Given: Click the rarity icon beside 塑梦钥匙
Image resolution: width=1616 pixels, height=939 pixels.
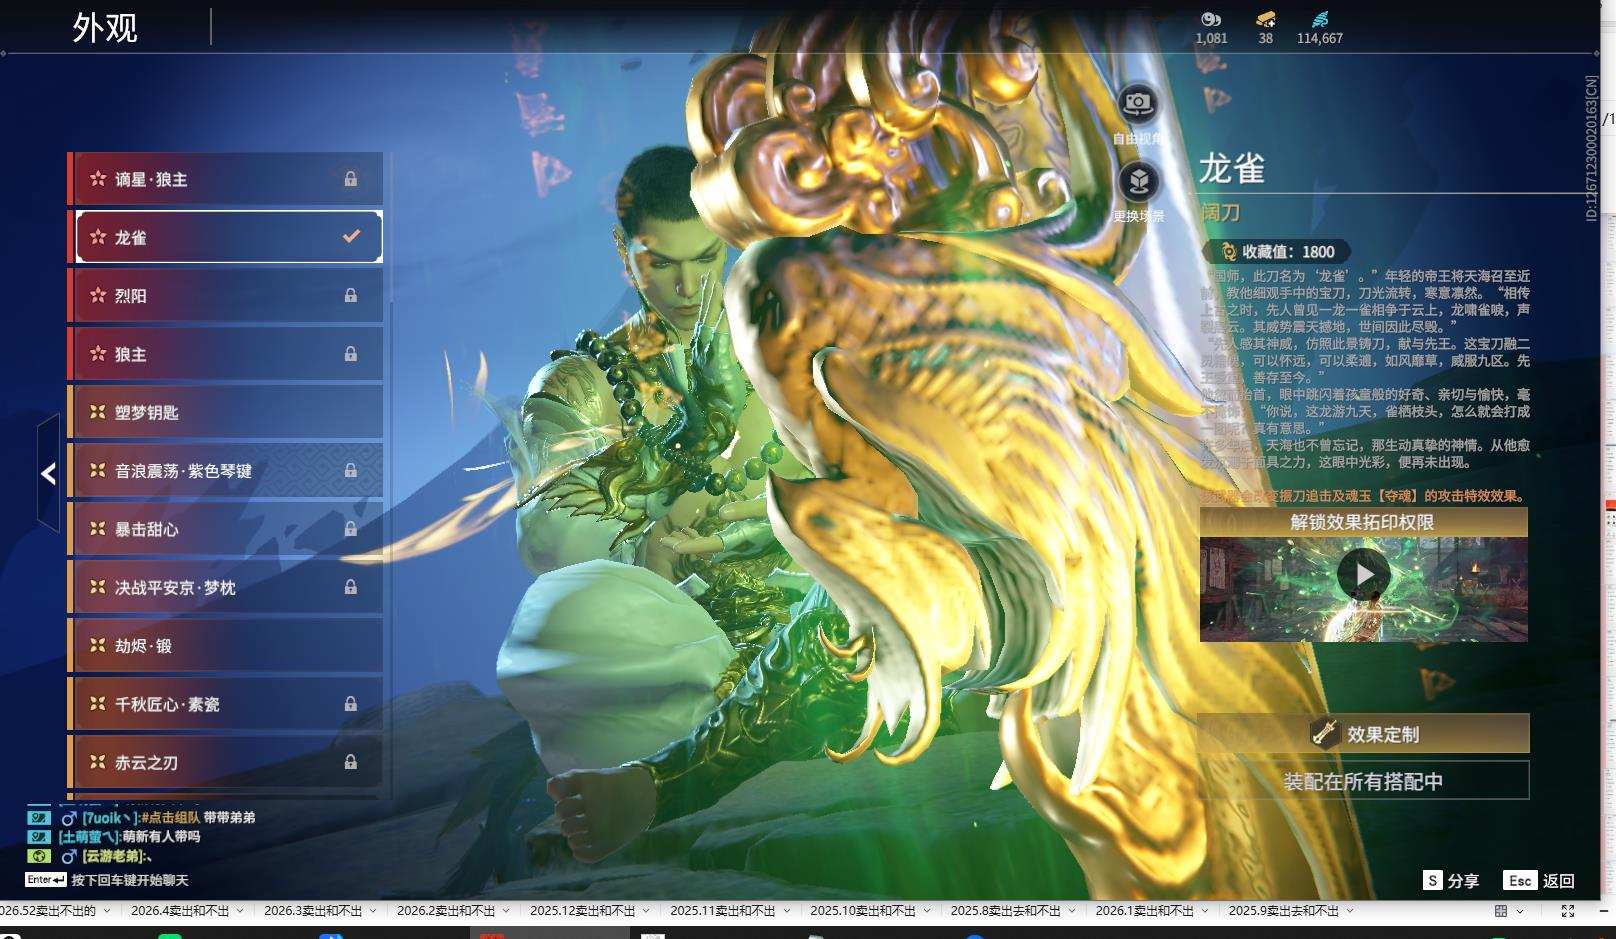Looking at the screenshot, I should (98, 412).
